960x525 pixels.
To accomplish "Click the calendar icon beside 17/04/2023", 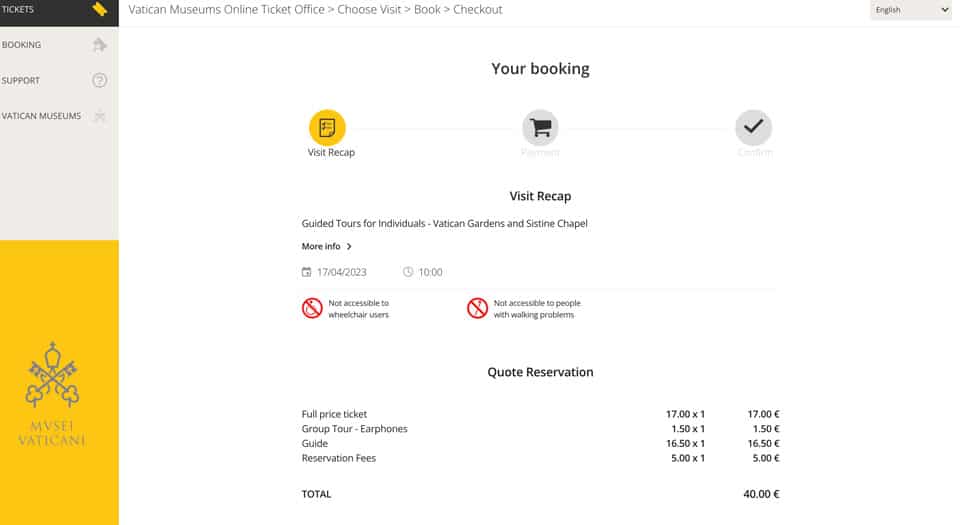I will [306, 272].
